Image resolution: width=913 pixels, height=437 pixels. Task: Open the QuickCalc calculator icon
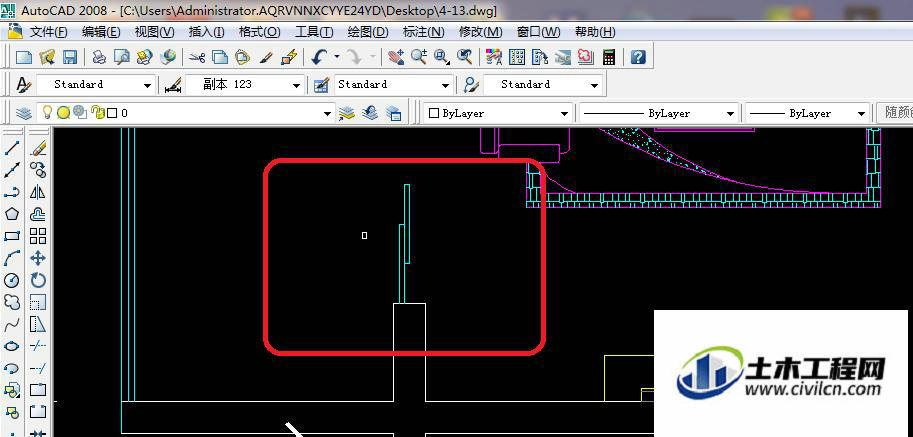coord(608,57)
